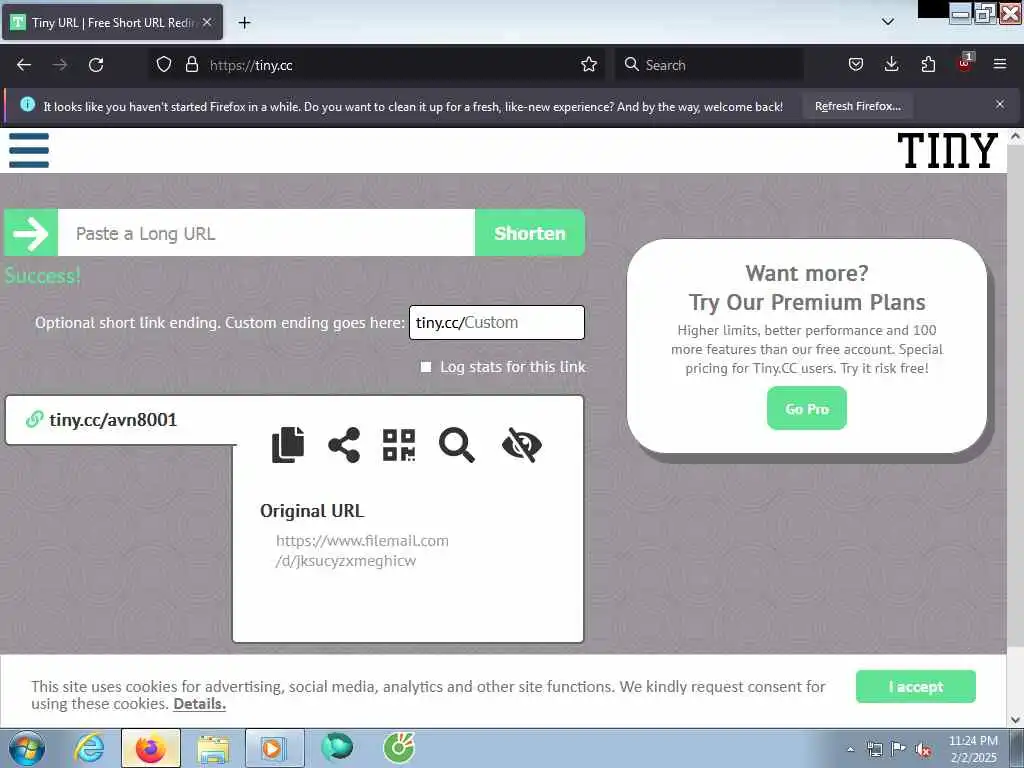
Task: Open the media player taskbar icon
Action: pyautogui.click(x=274, y=748)
